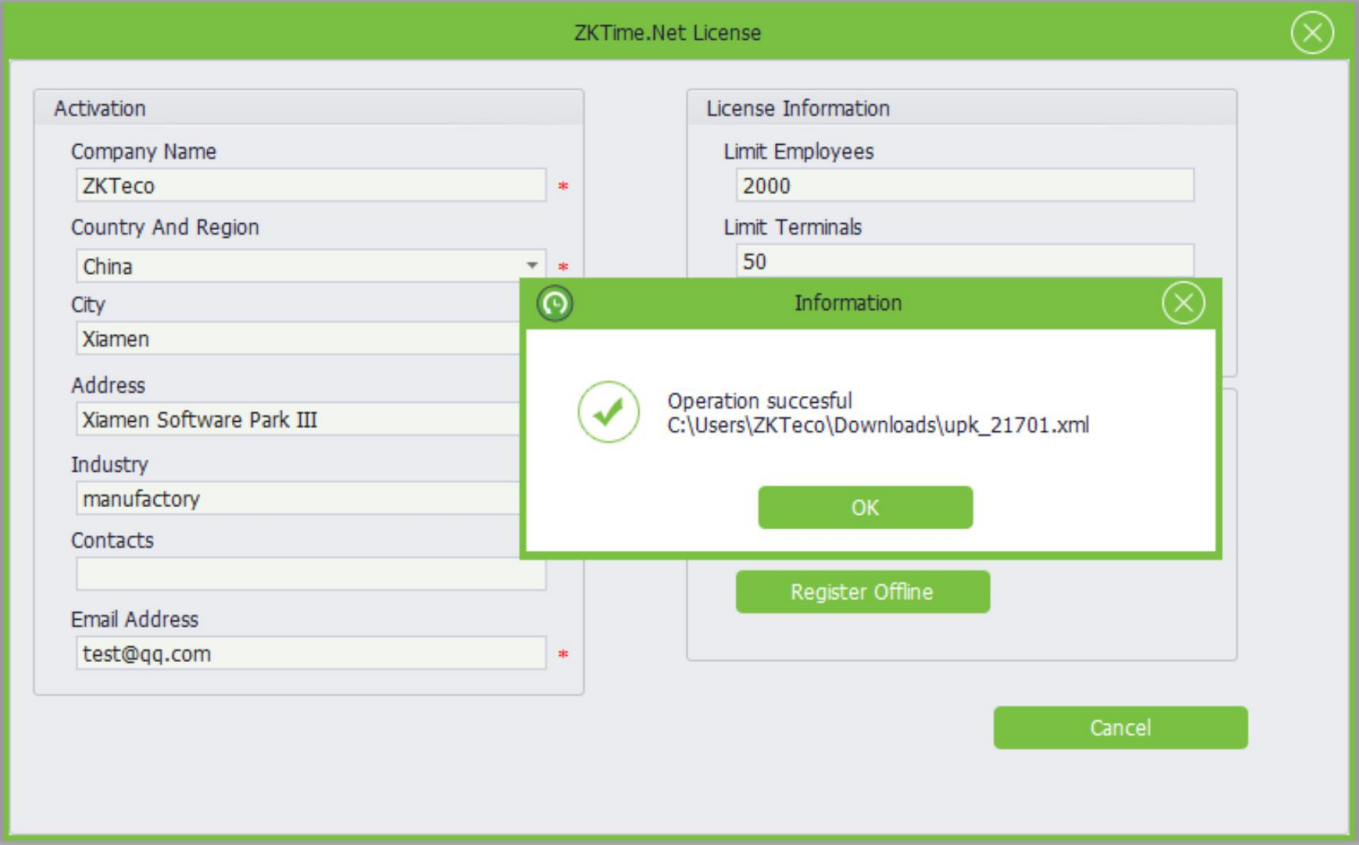Click the Register Offline button
The height and width of the screenshot is (845, 1359).
862,592
